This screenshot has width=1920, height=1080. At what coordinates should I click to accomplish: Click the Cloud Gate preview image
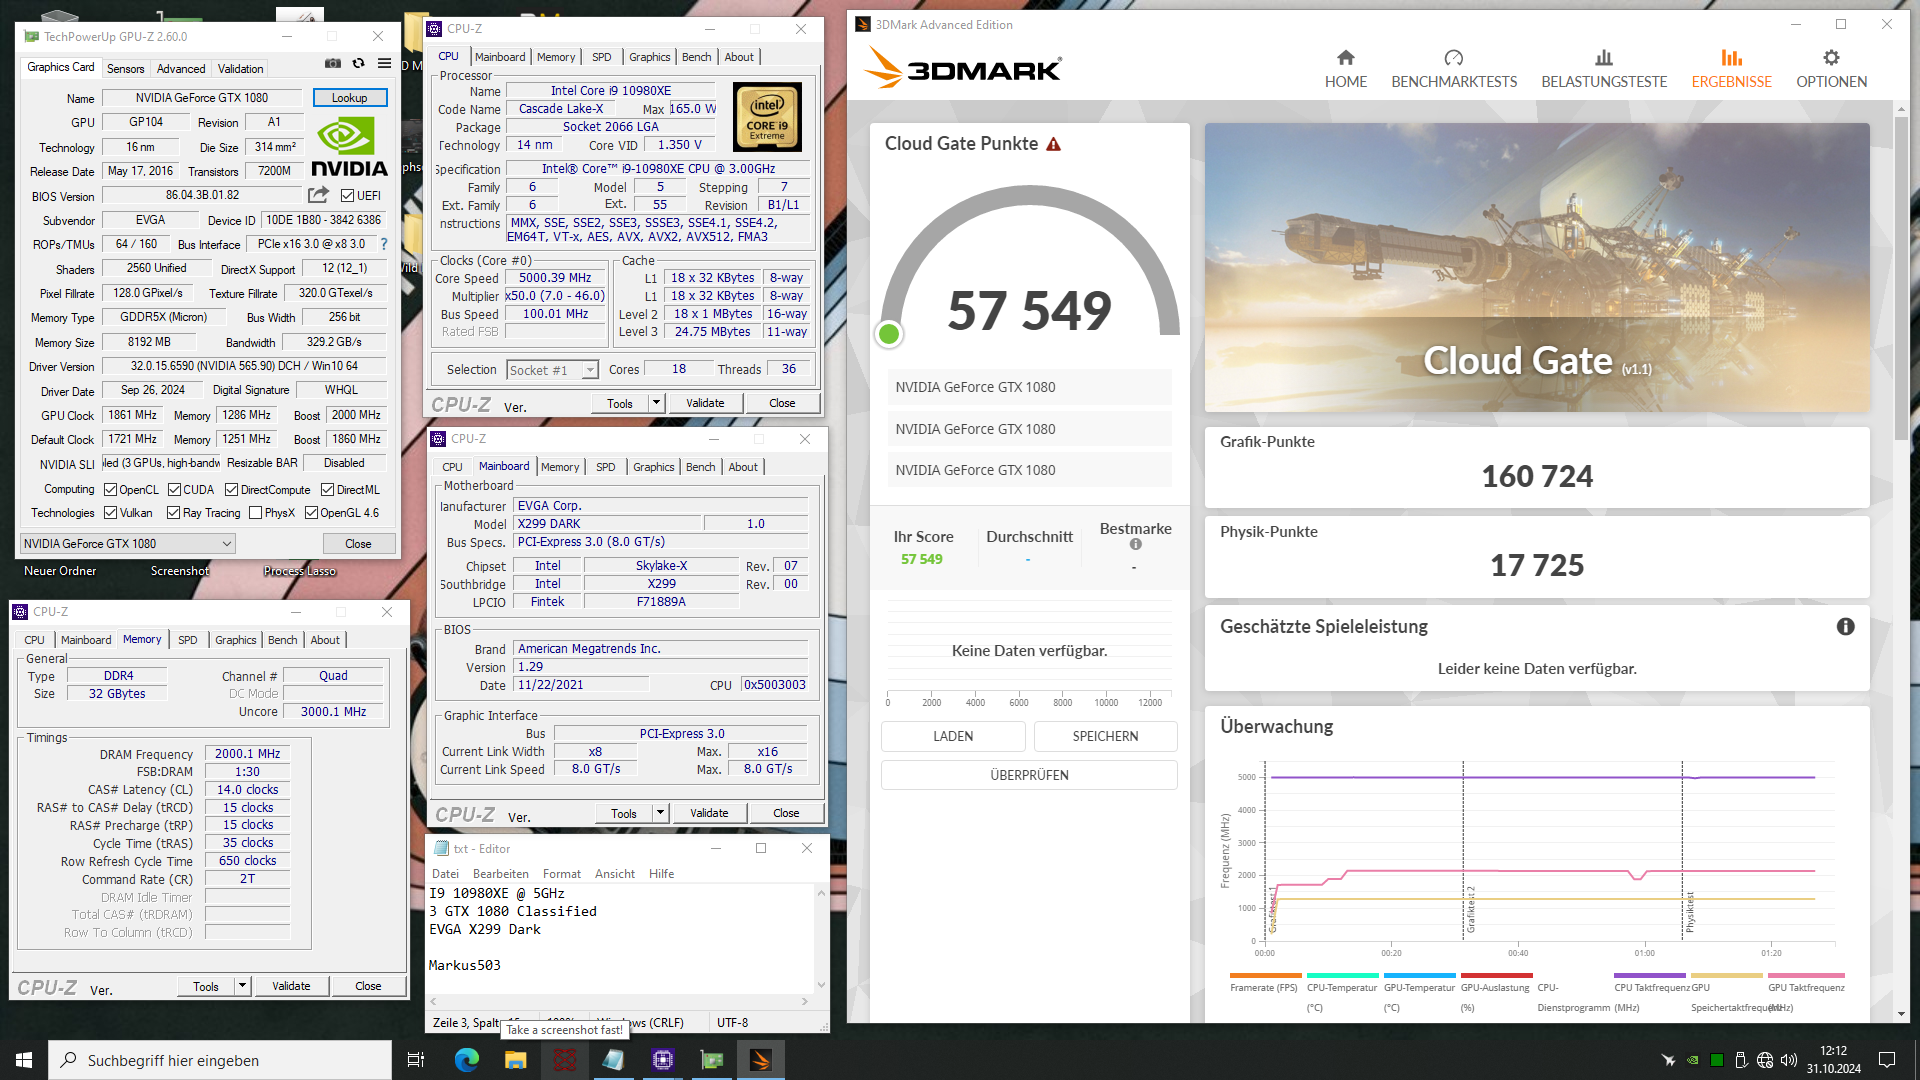click(x=1537, y=267)
